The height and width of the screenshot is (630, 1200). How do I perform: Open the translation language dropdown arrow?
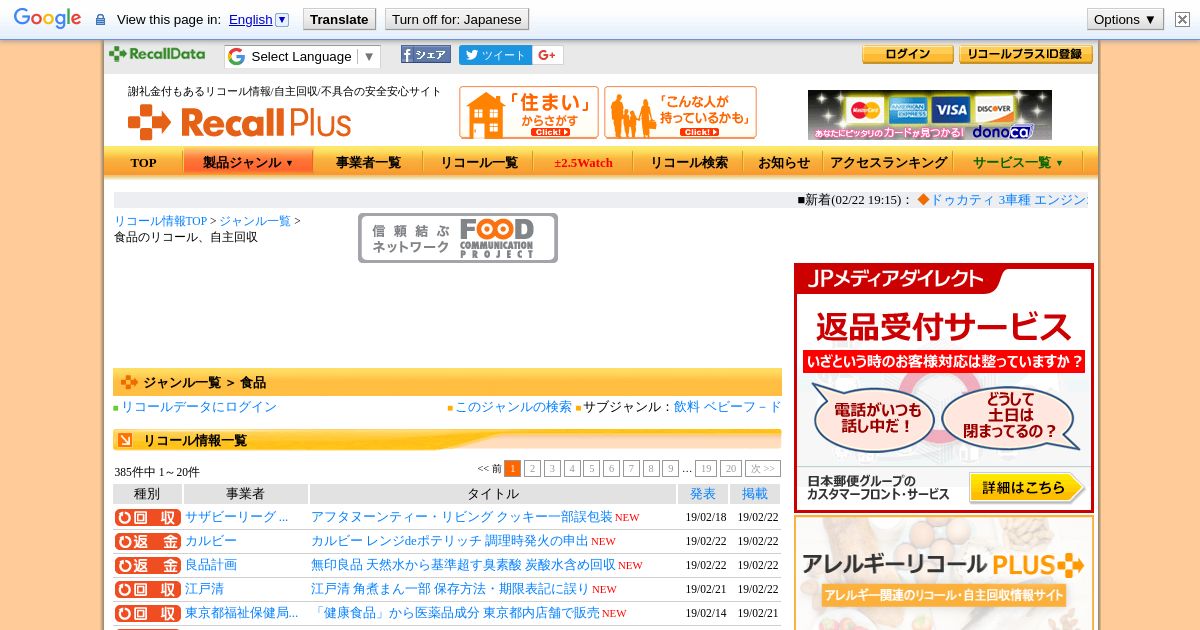coord(282,19)
